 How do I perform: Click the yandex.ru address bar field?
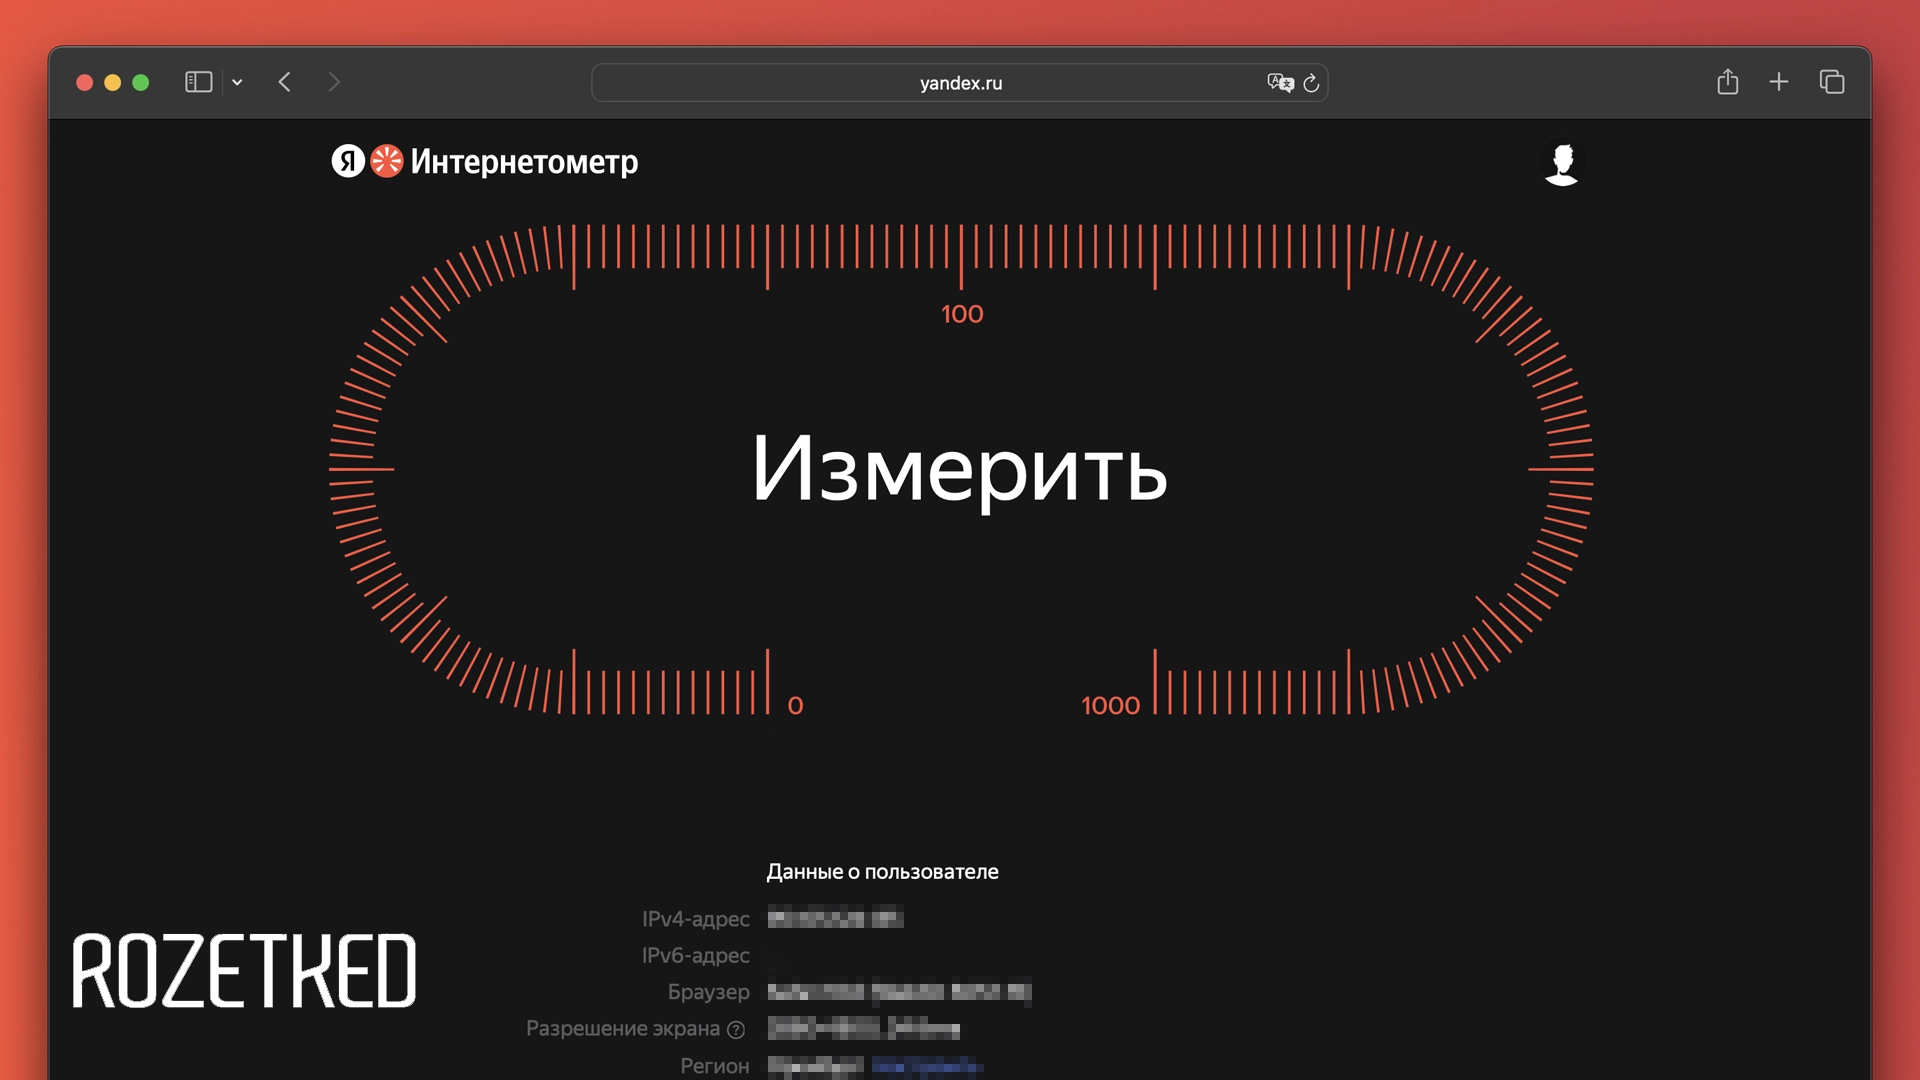(x=960, y=83)
